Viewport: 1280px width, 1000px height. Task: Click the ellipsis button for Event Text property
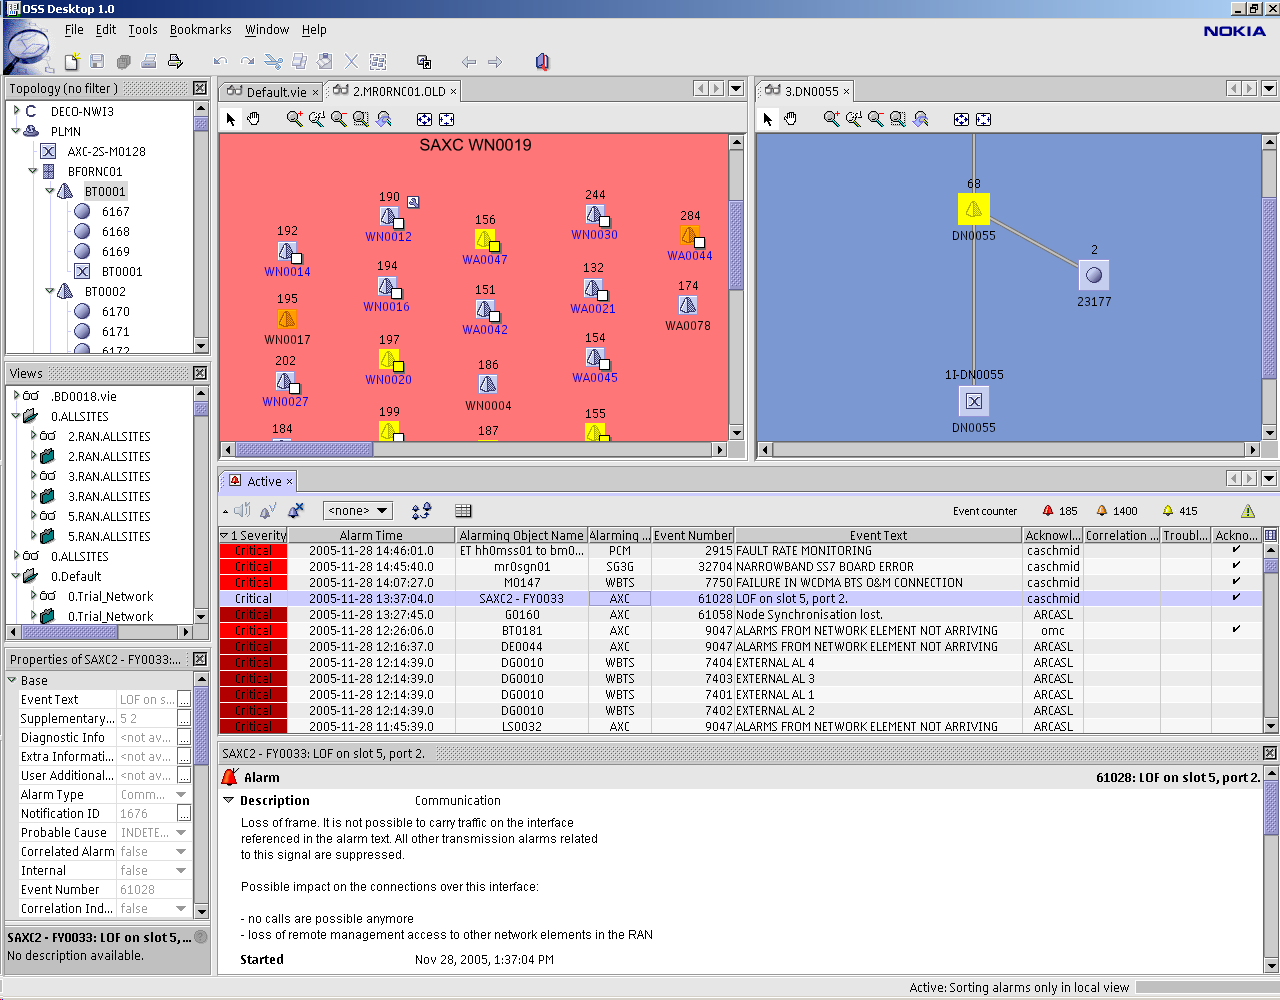click(x=184, y=699)
